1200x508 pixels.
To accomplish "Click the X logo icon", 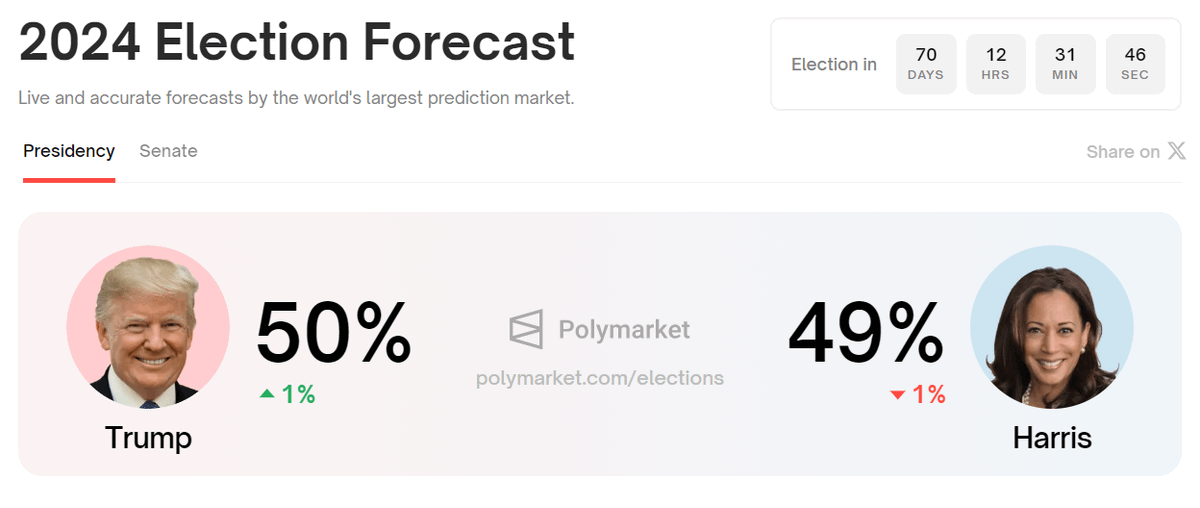I will [x=1177, y=151].
